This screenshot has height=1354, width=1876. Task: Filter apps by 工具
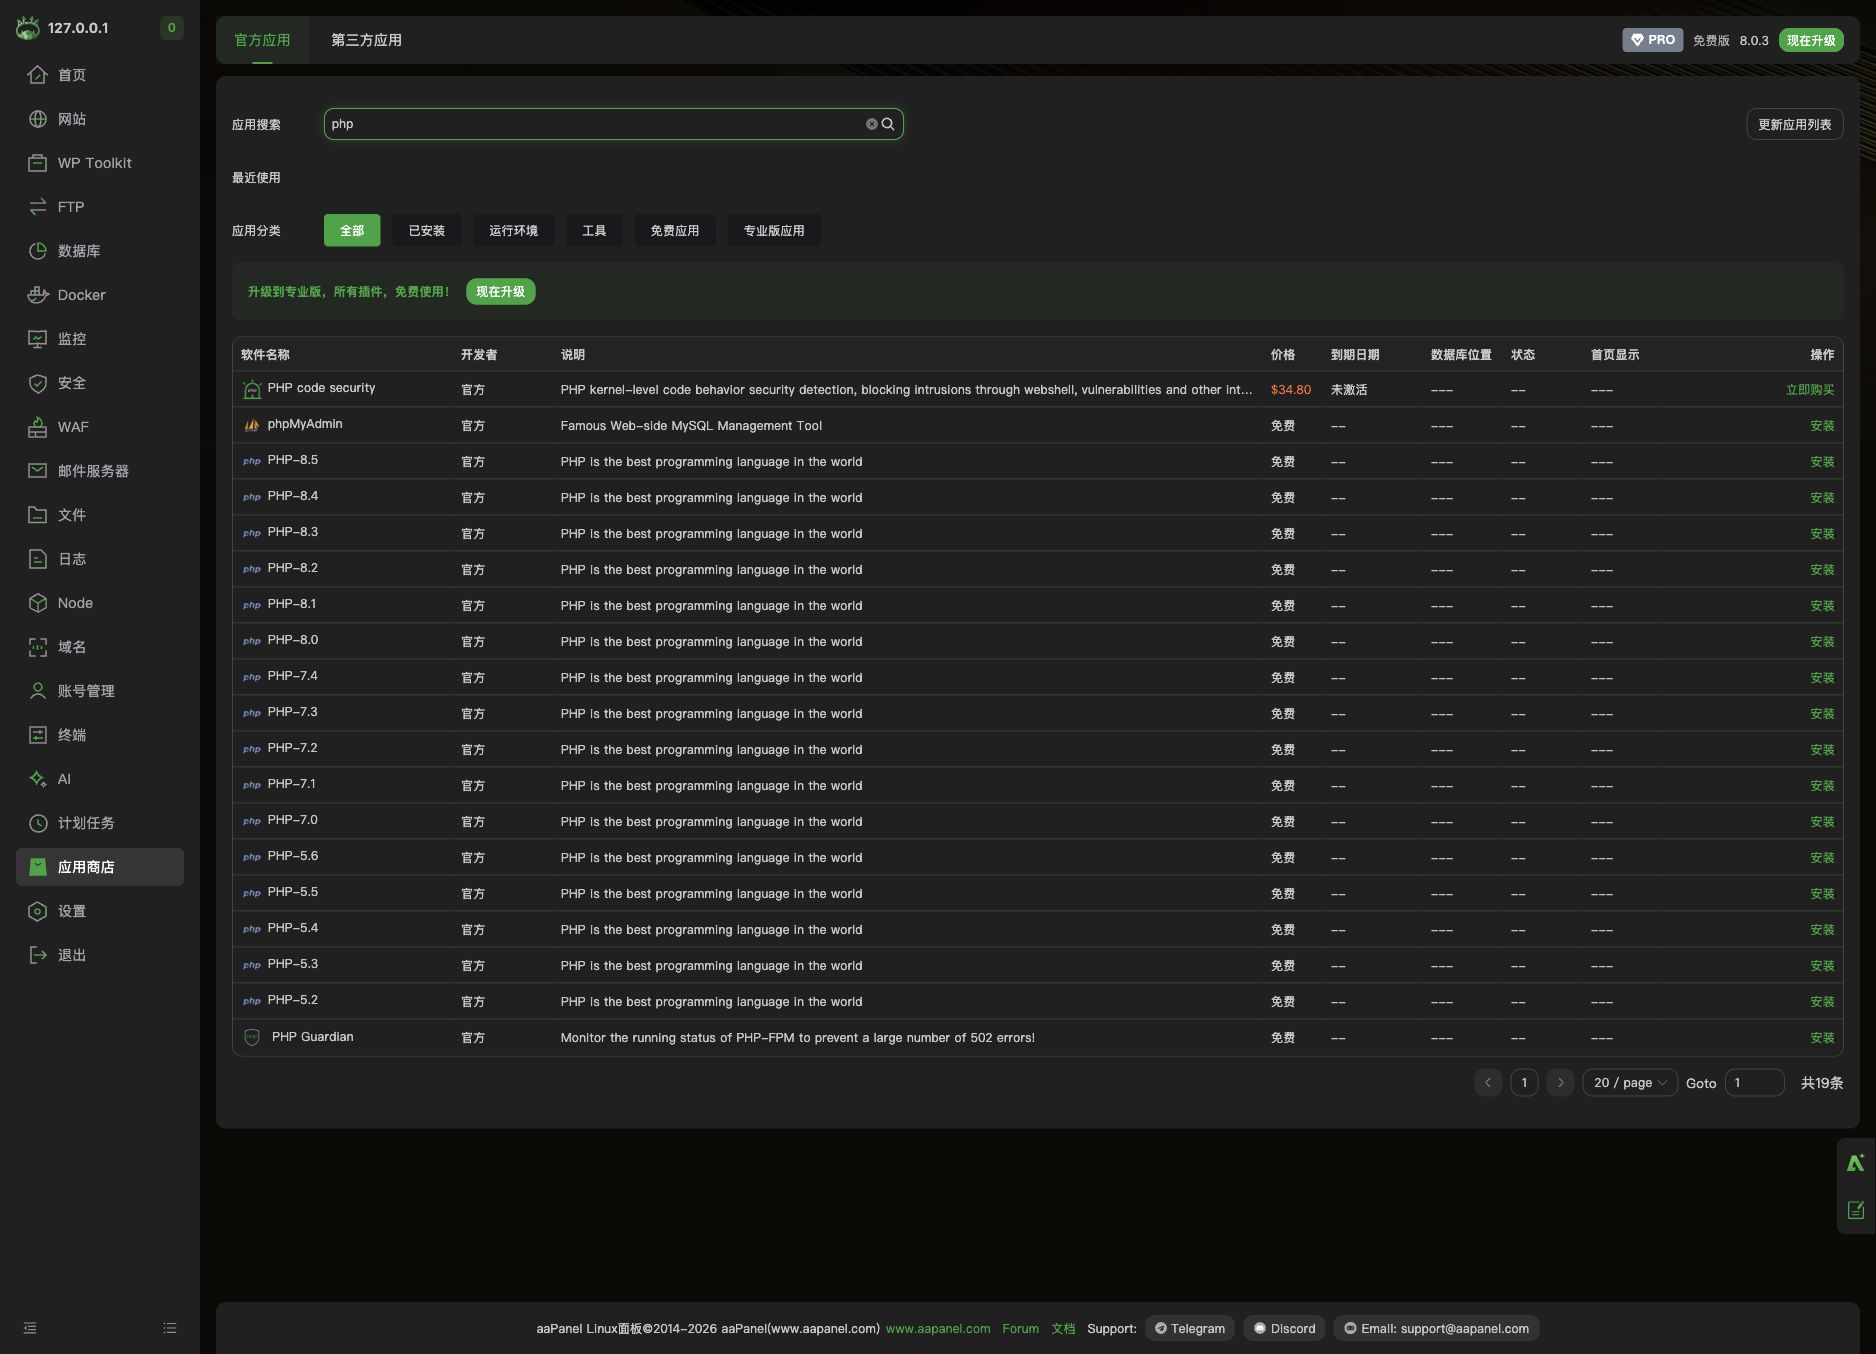pos(594,231)
